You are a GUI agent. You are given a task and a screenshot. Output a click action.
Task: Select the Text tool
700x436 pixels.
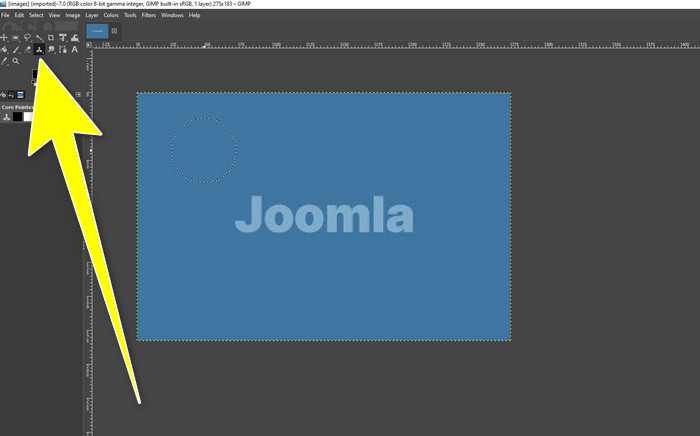75,50
